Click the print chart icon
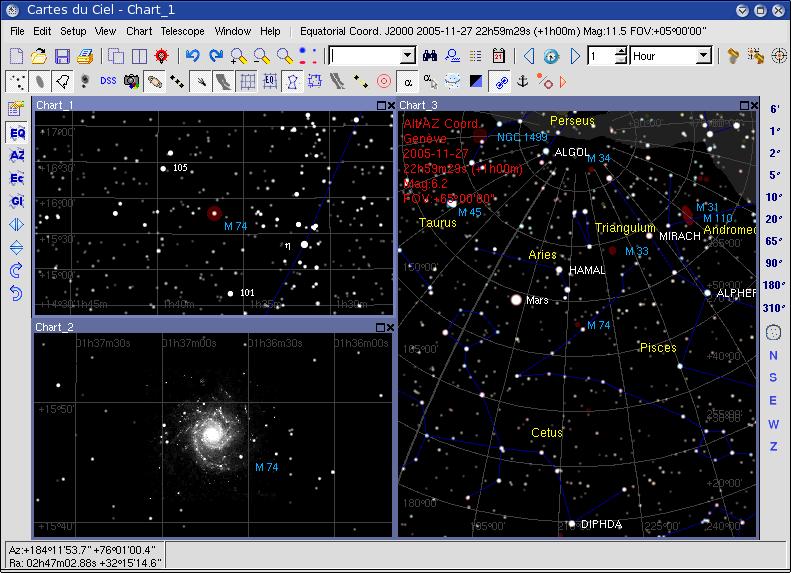791x573 pixels. pos(85,56)
